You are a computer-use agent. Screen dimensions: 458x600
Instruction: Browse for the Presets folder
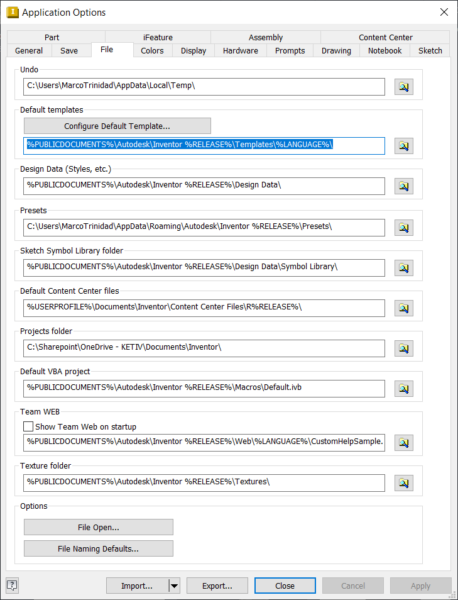click(x=404, y=228)
